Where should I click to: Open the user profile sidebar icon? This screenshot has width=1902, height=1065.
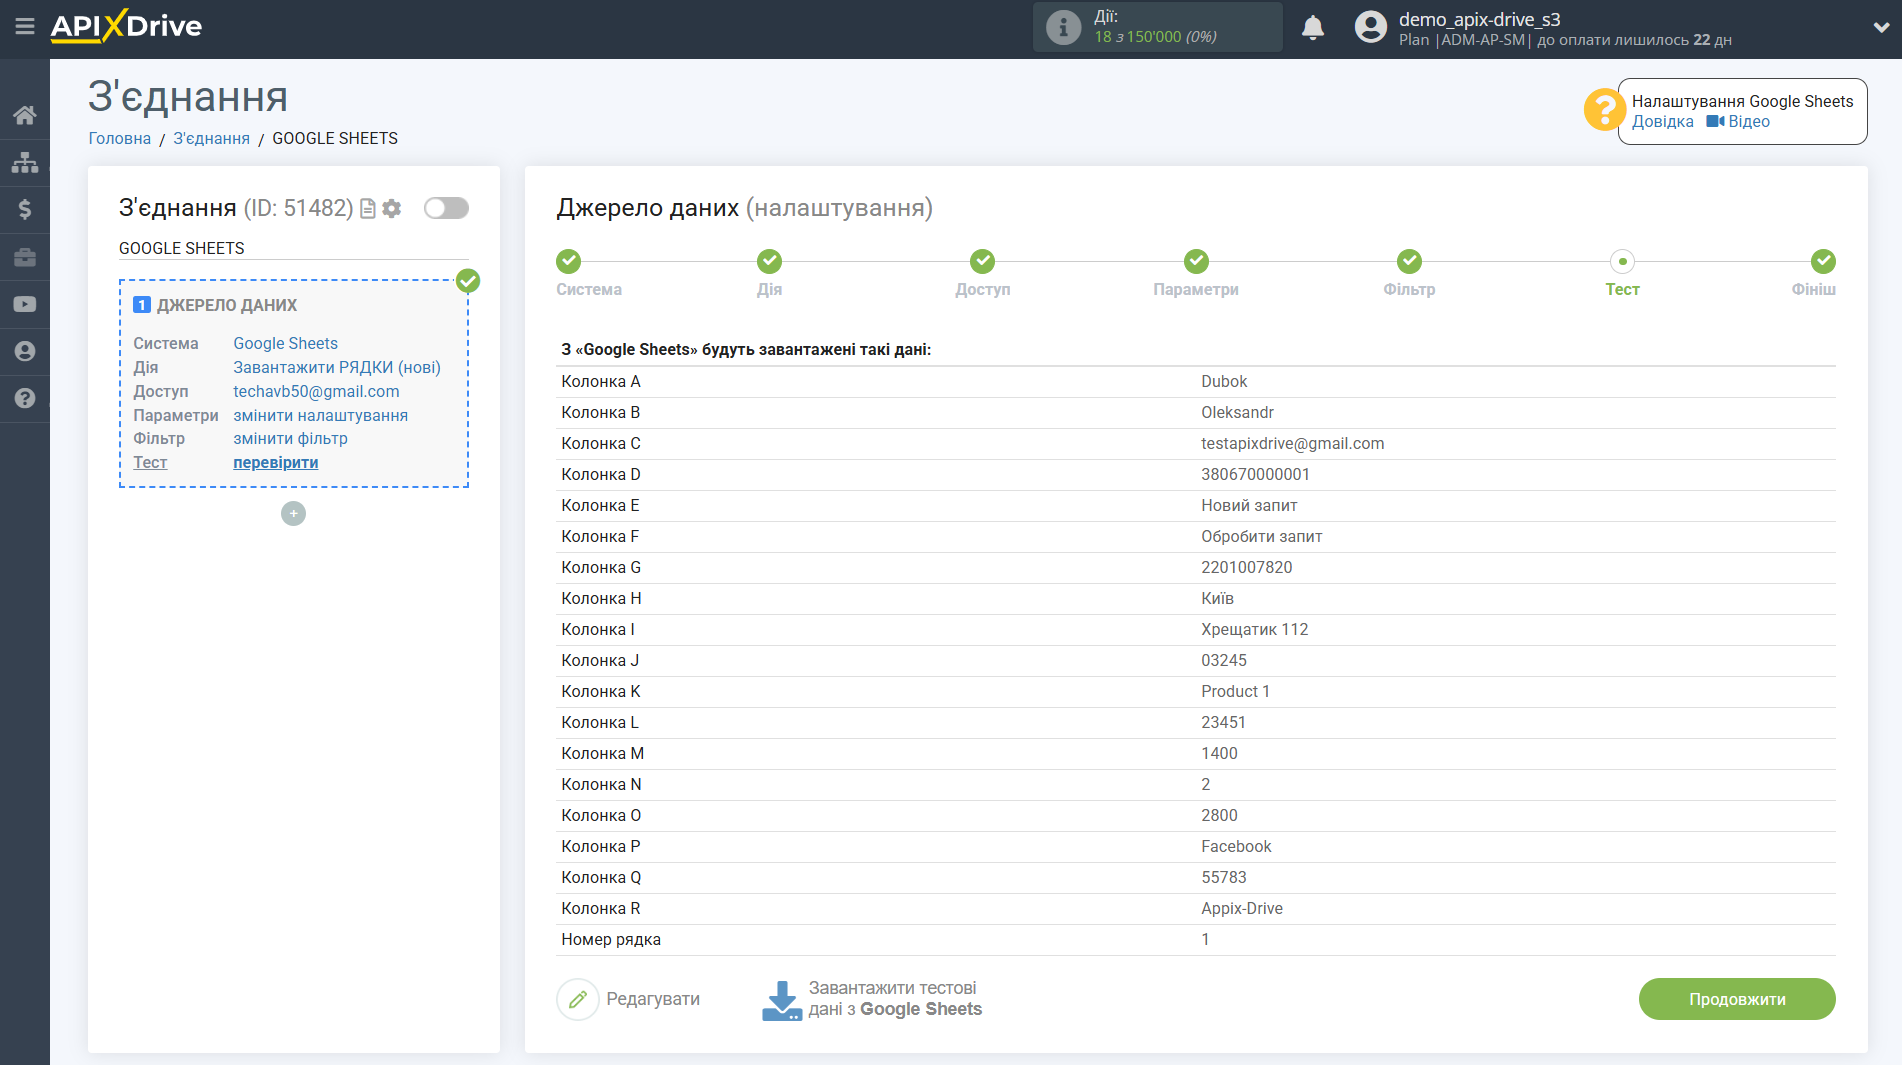pos(25,351)
